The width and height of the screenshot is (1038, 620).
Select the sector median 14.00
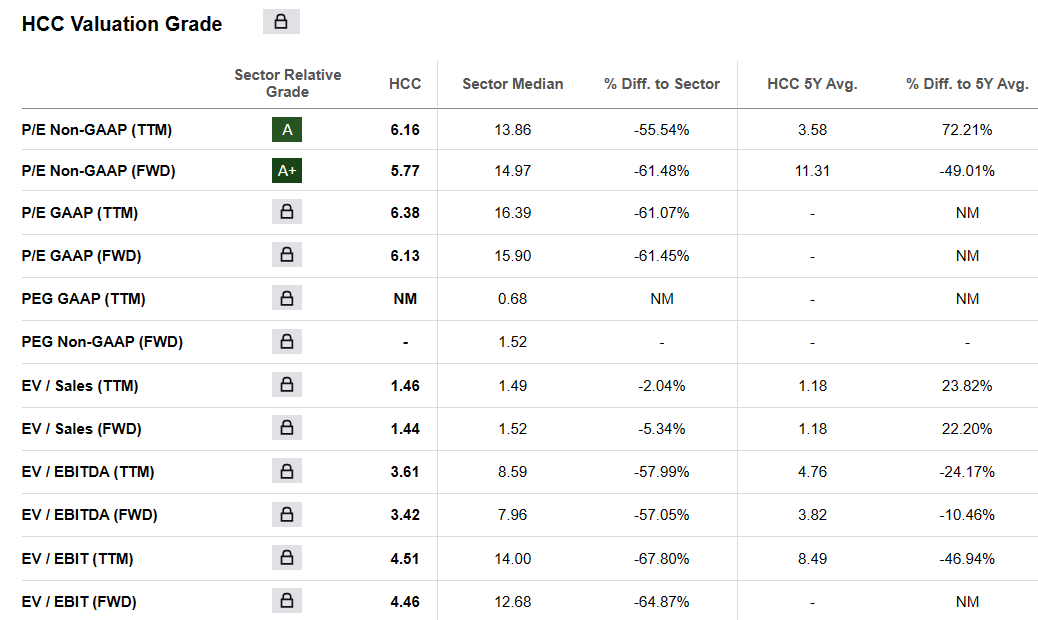(513, 559)
